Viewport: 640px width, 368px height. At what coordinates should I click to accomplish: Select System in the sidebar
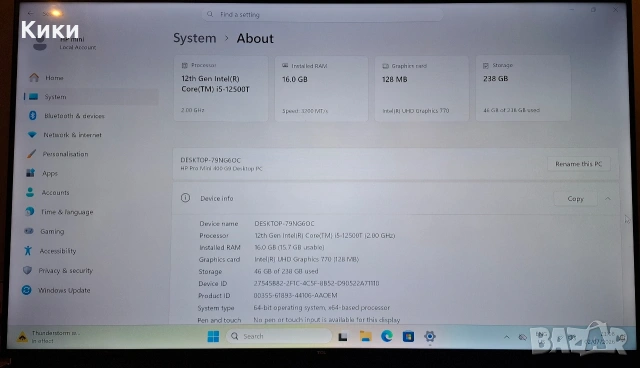click(x=91, y=97)
